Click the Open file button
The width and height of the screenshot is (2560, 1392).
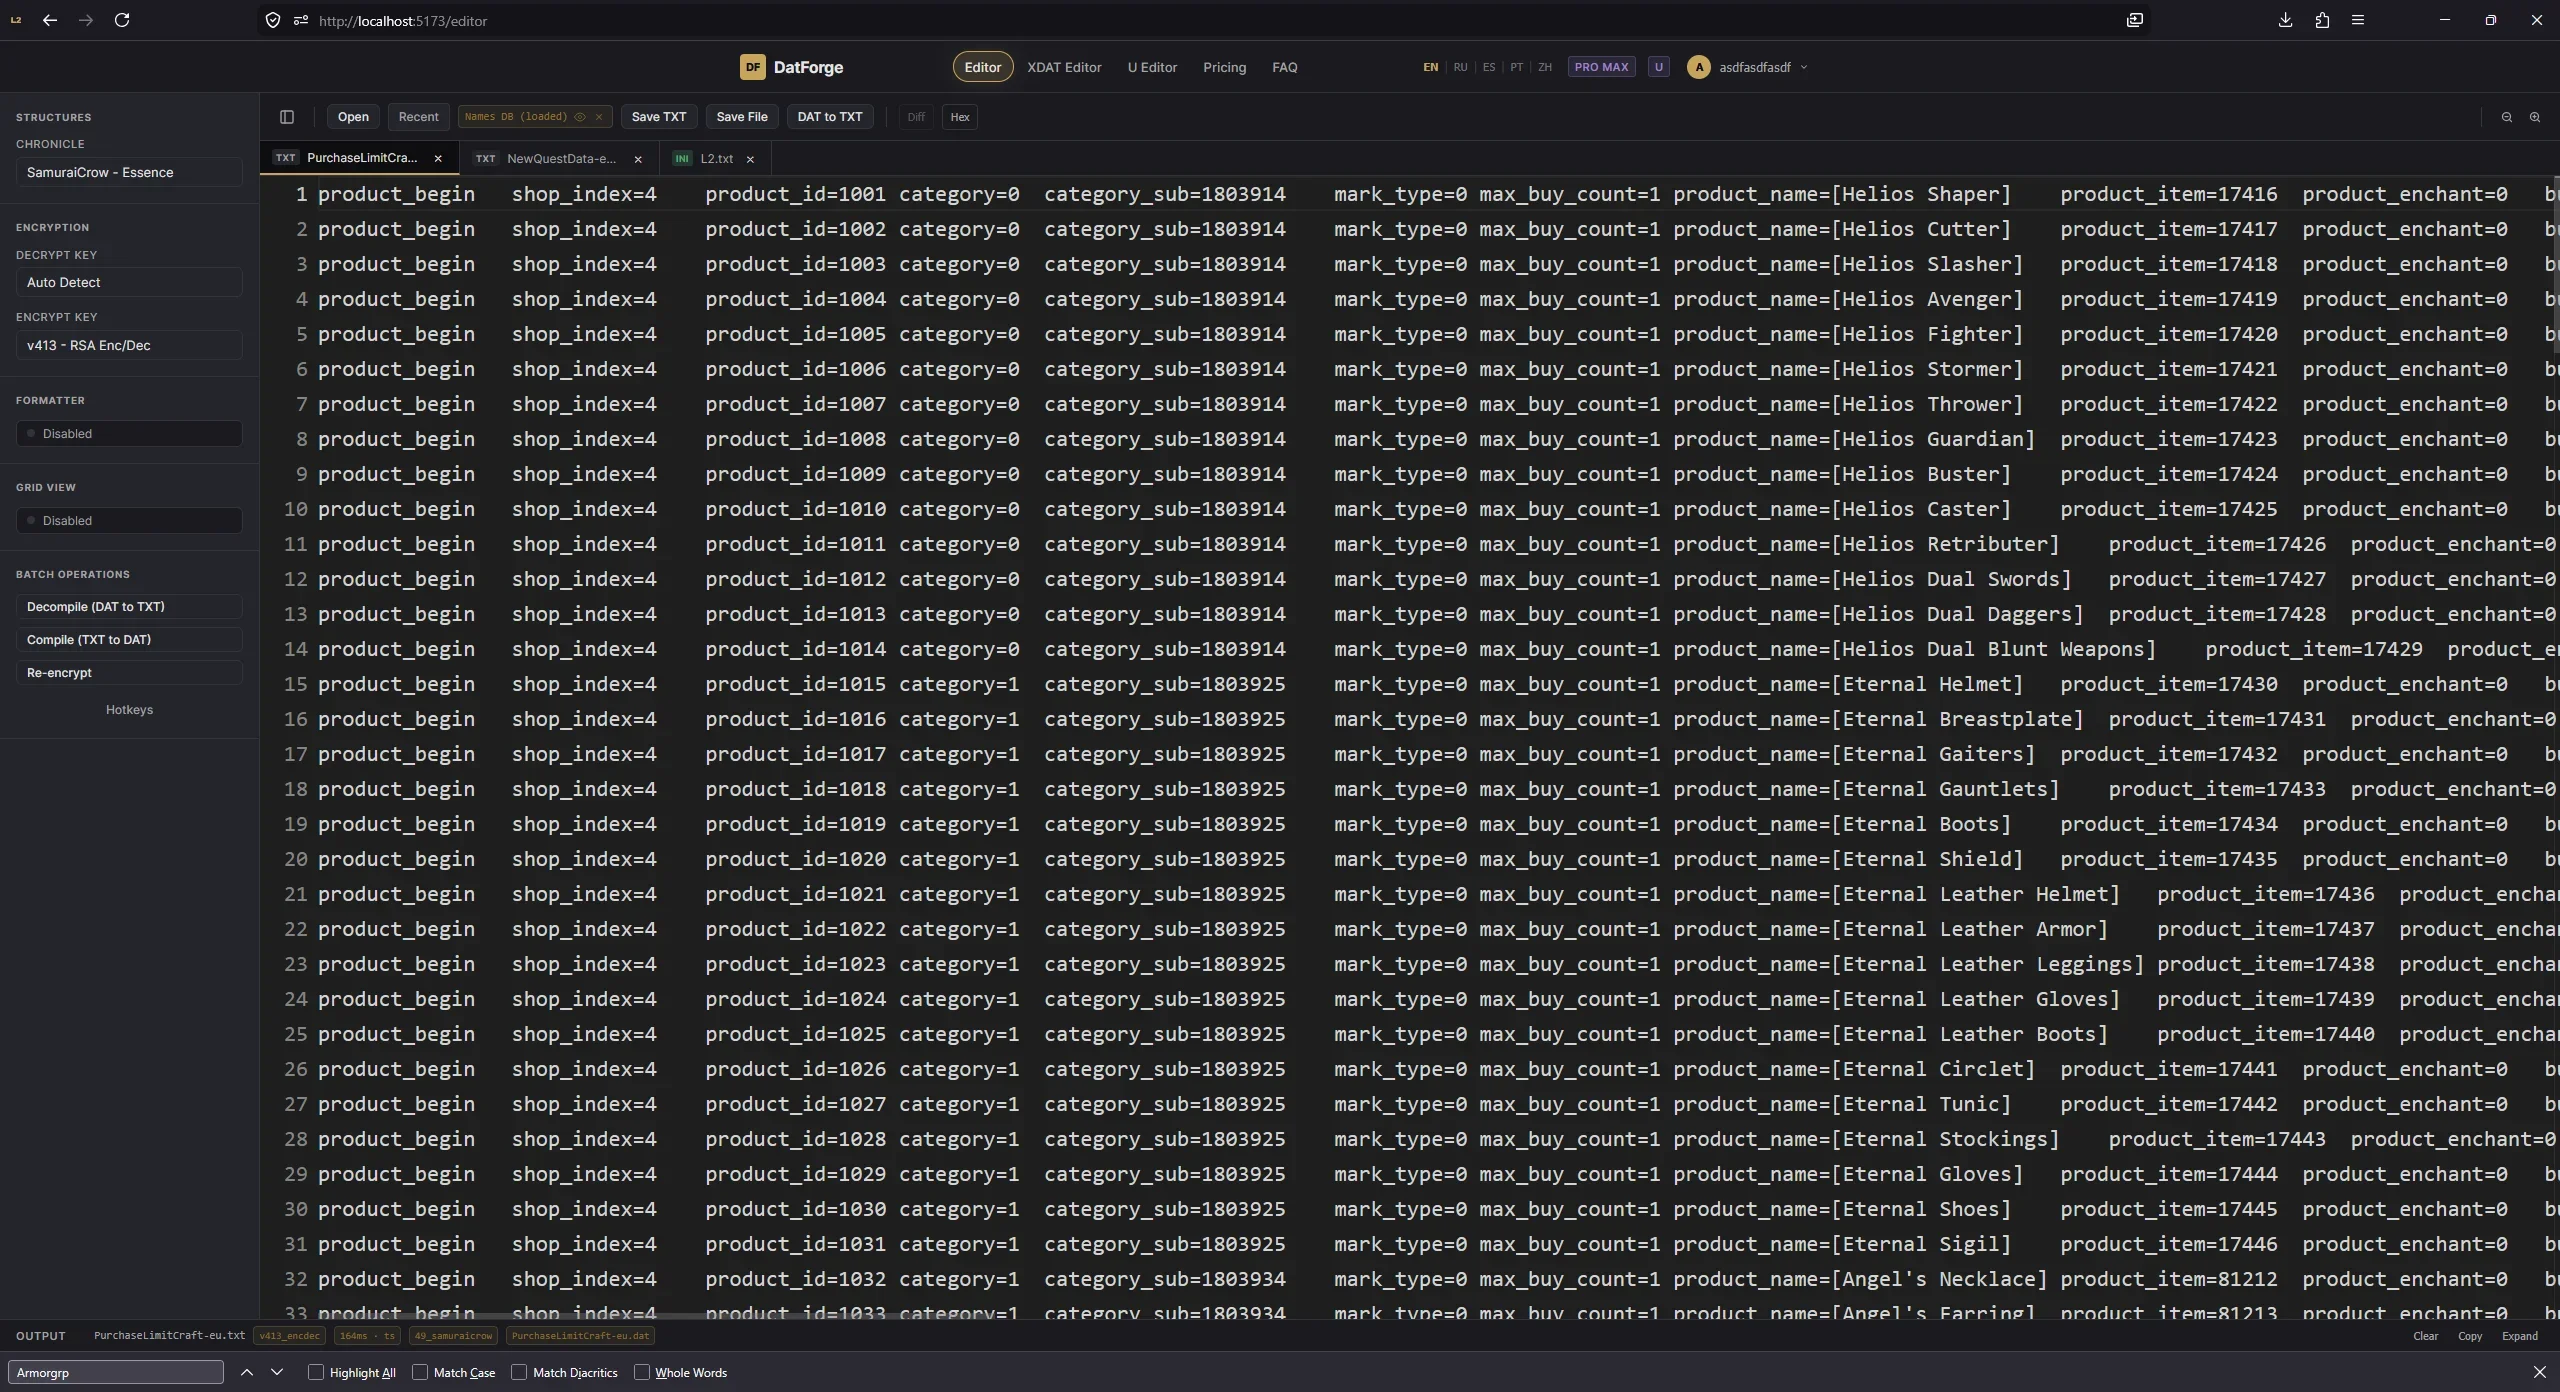pos(353,117)
